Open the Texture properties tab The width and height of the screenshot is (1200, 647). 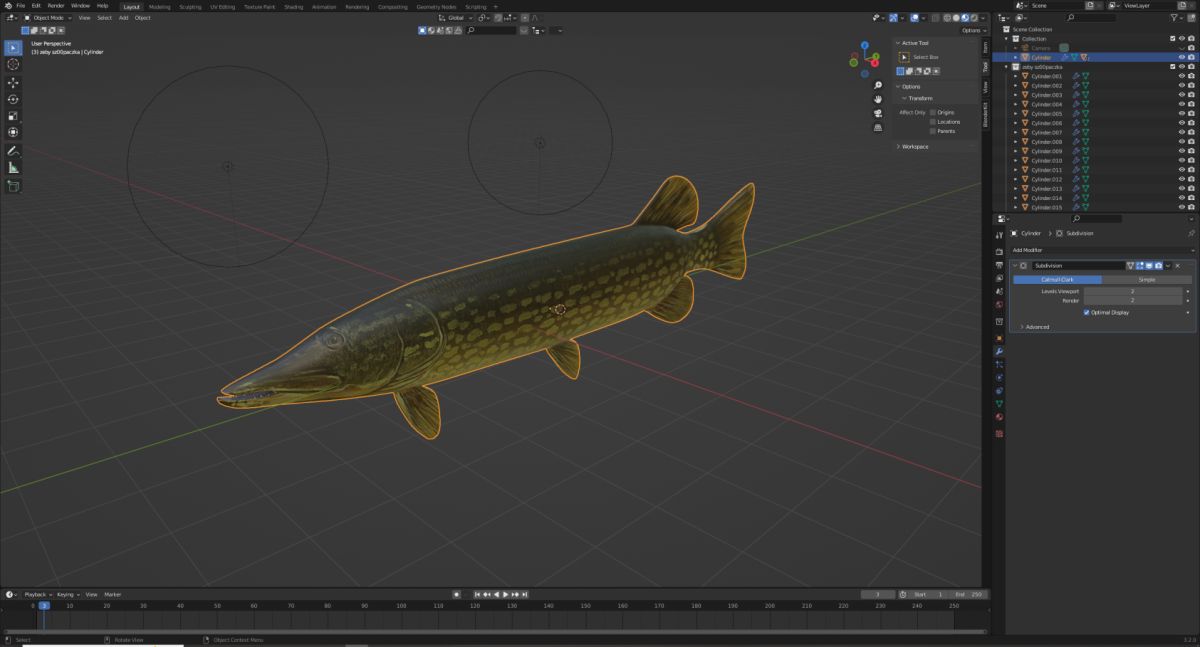[999, 433]
